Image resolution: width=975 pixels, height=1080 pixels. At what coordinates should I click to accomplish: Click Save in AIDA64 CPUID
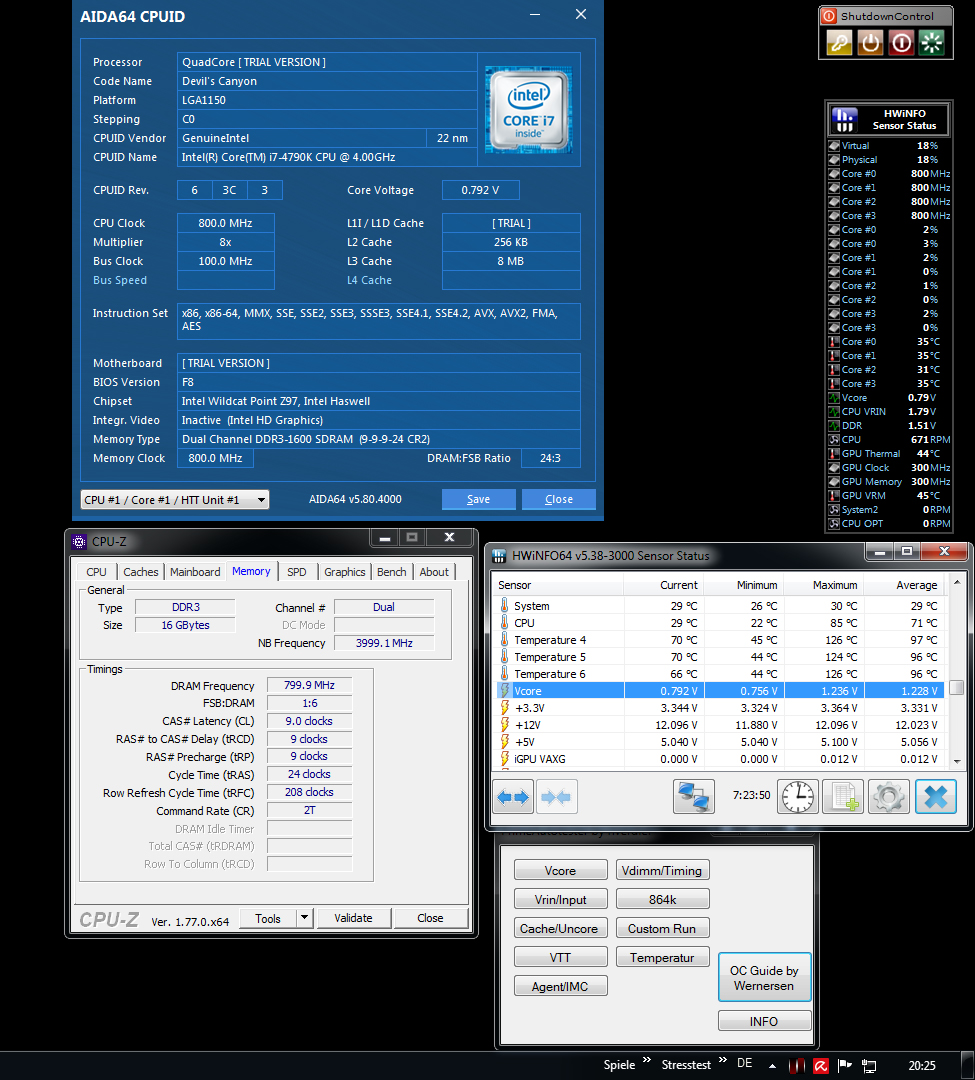tap(479, 499)
